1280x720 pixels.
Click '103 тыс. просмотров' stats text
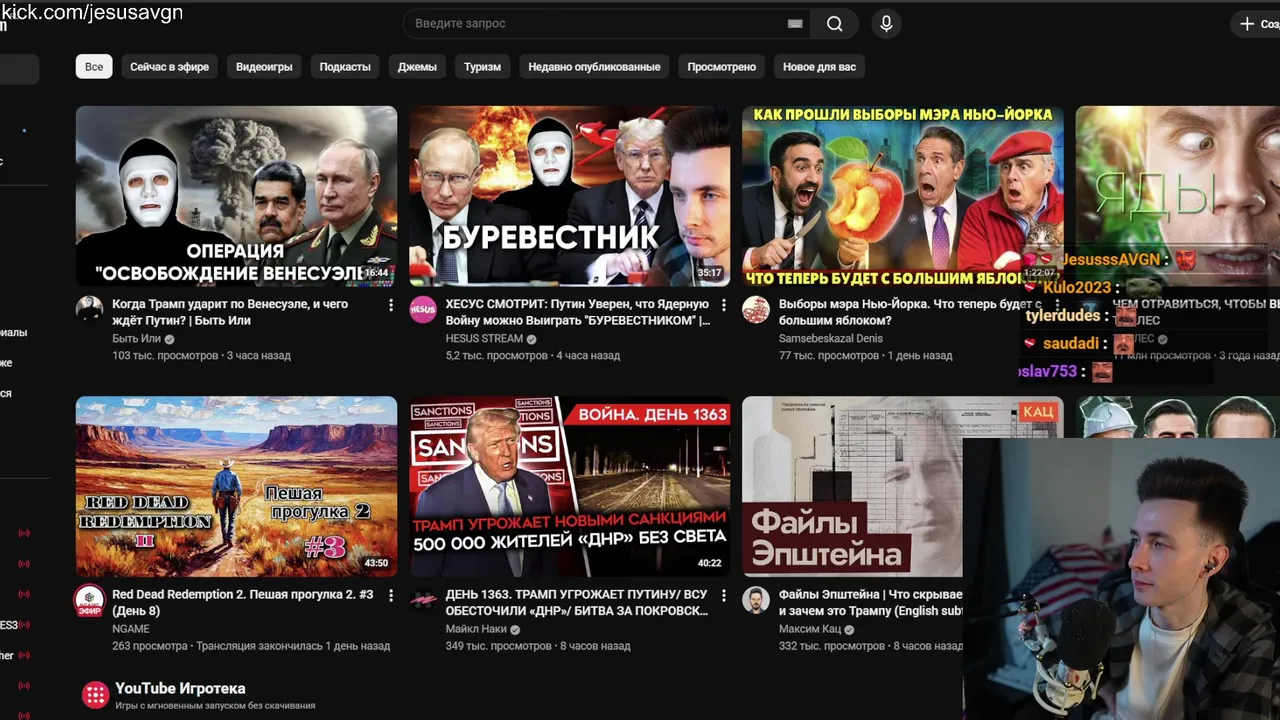click(165, 355)
